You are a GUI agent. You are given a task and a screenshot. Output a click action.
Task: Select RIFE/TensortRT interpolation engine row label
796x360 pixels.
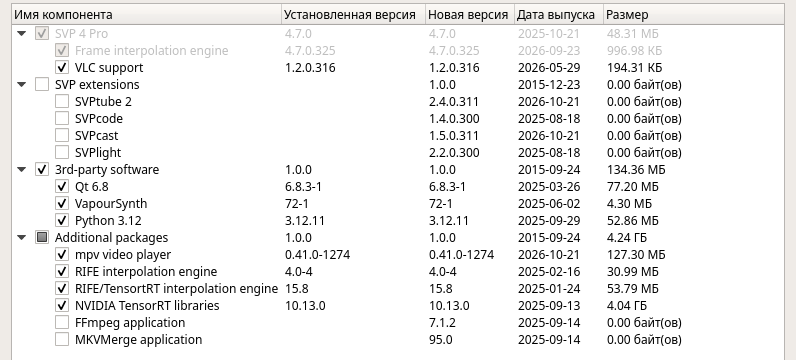click(176, 288)
